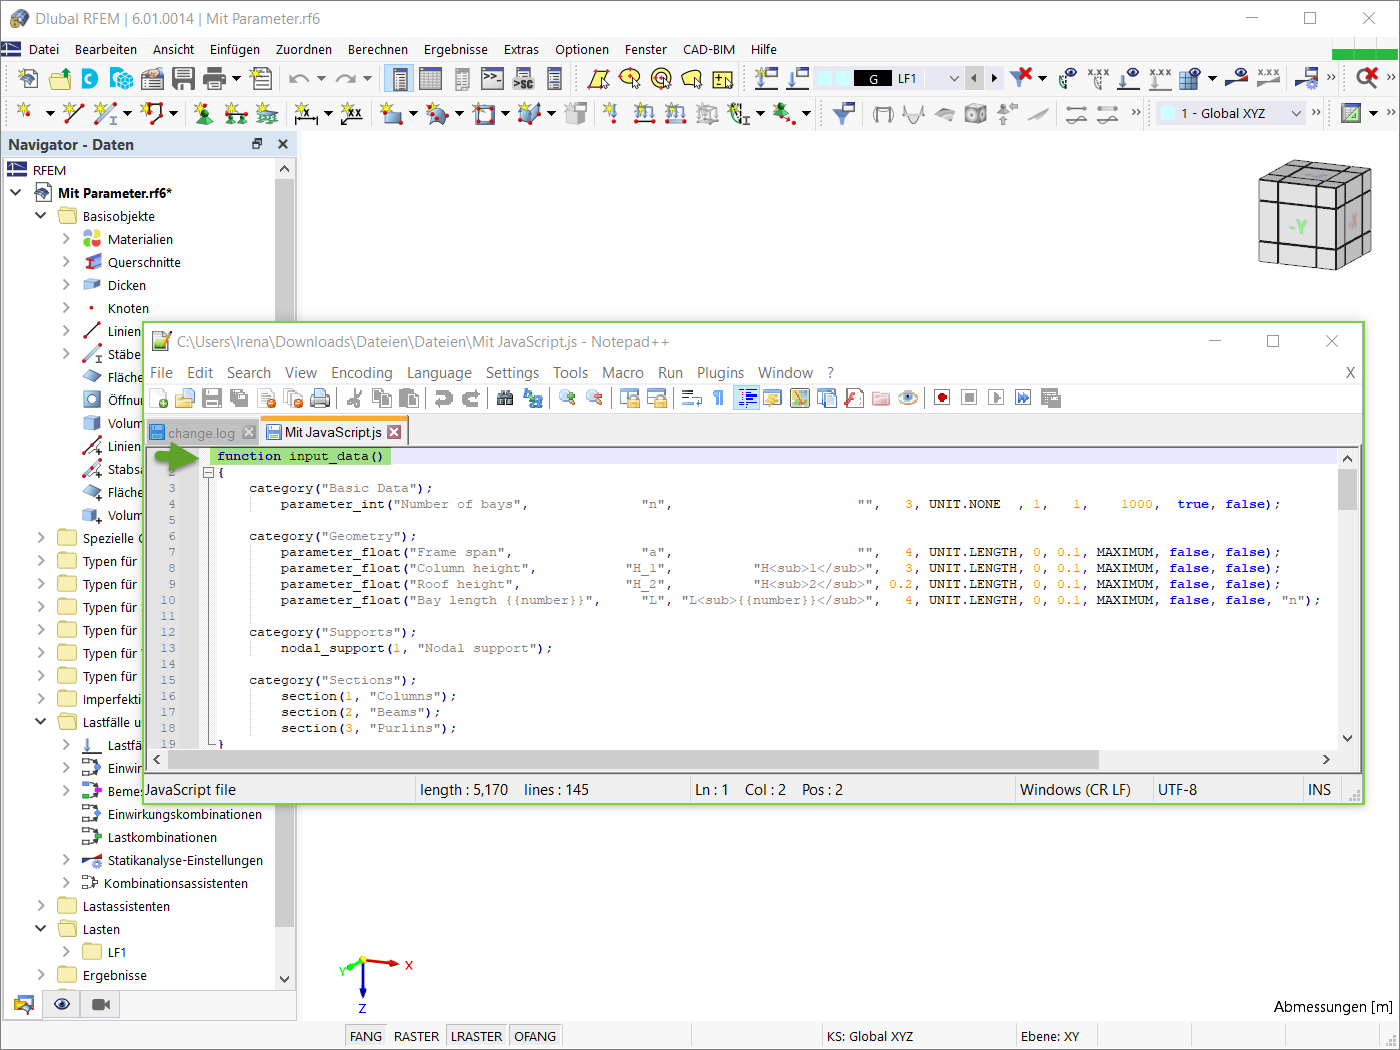Switch to the change.log tab
Image resolution: width=1400 pixels, height=1050 pixels.
[201, 432]
